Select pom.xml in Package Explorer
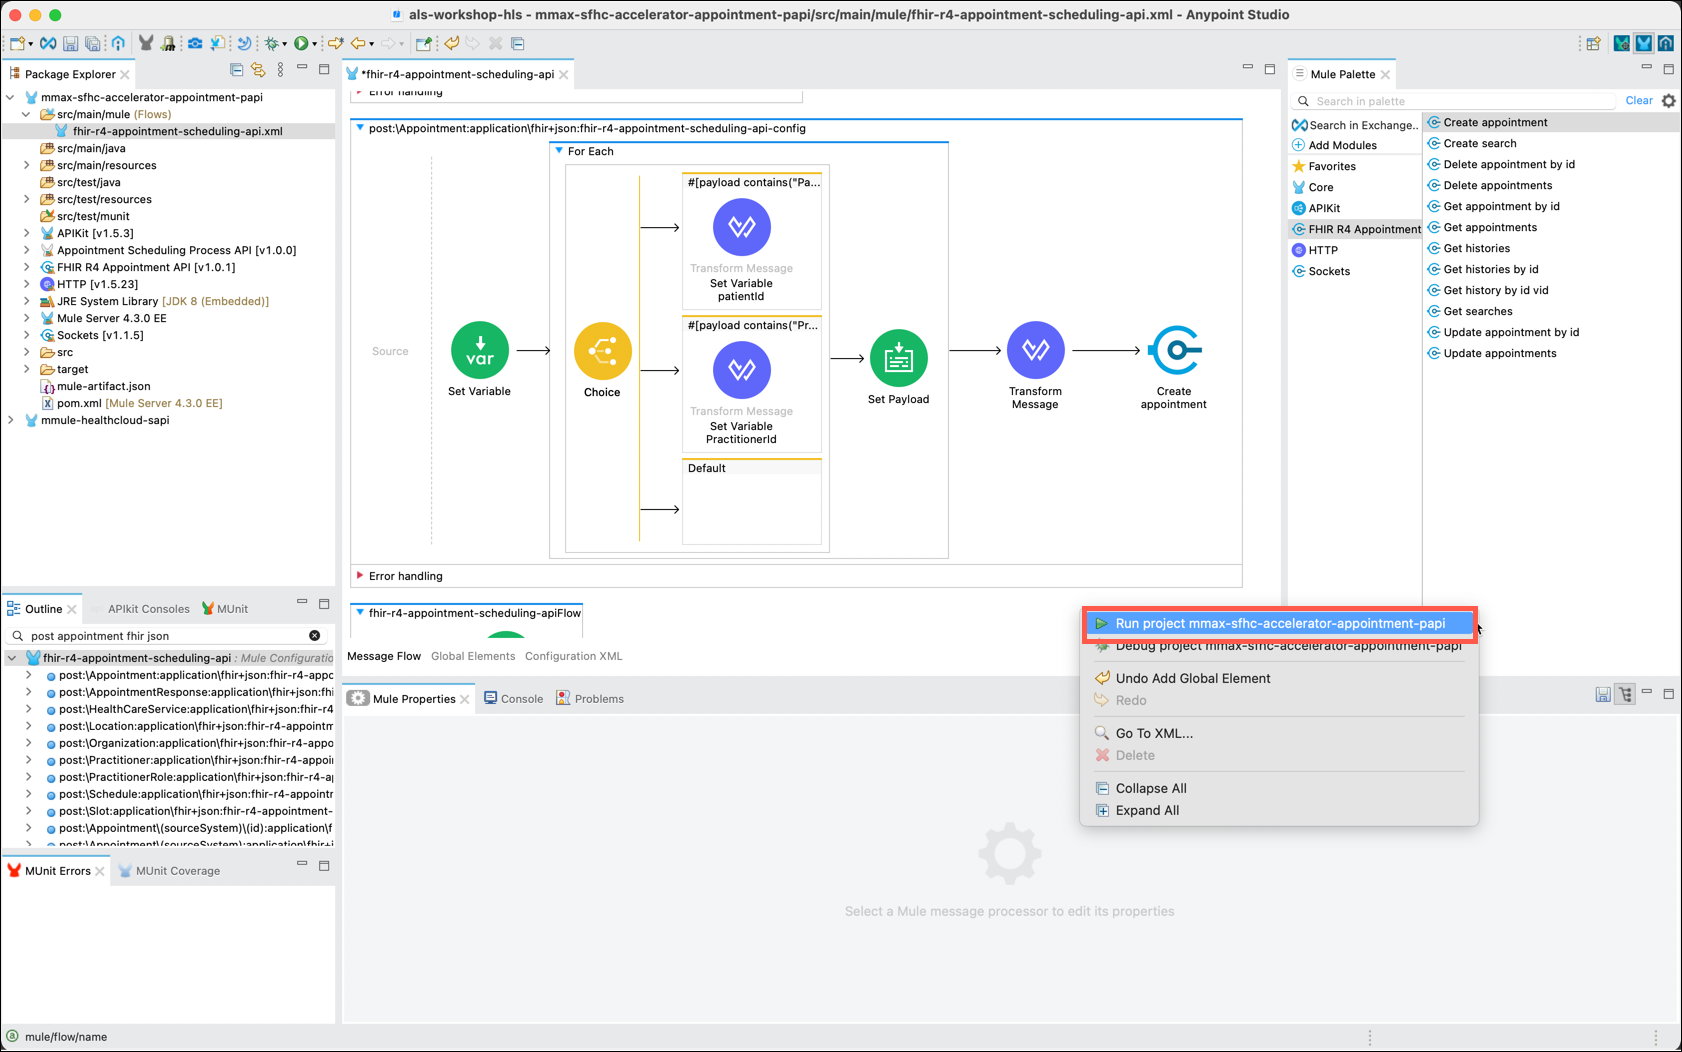Screen dimensions: 1682x1052 (132, 404)
